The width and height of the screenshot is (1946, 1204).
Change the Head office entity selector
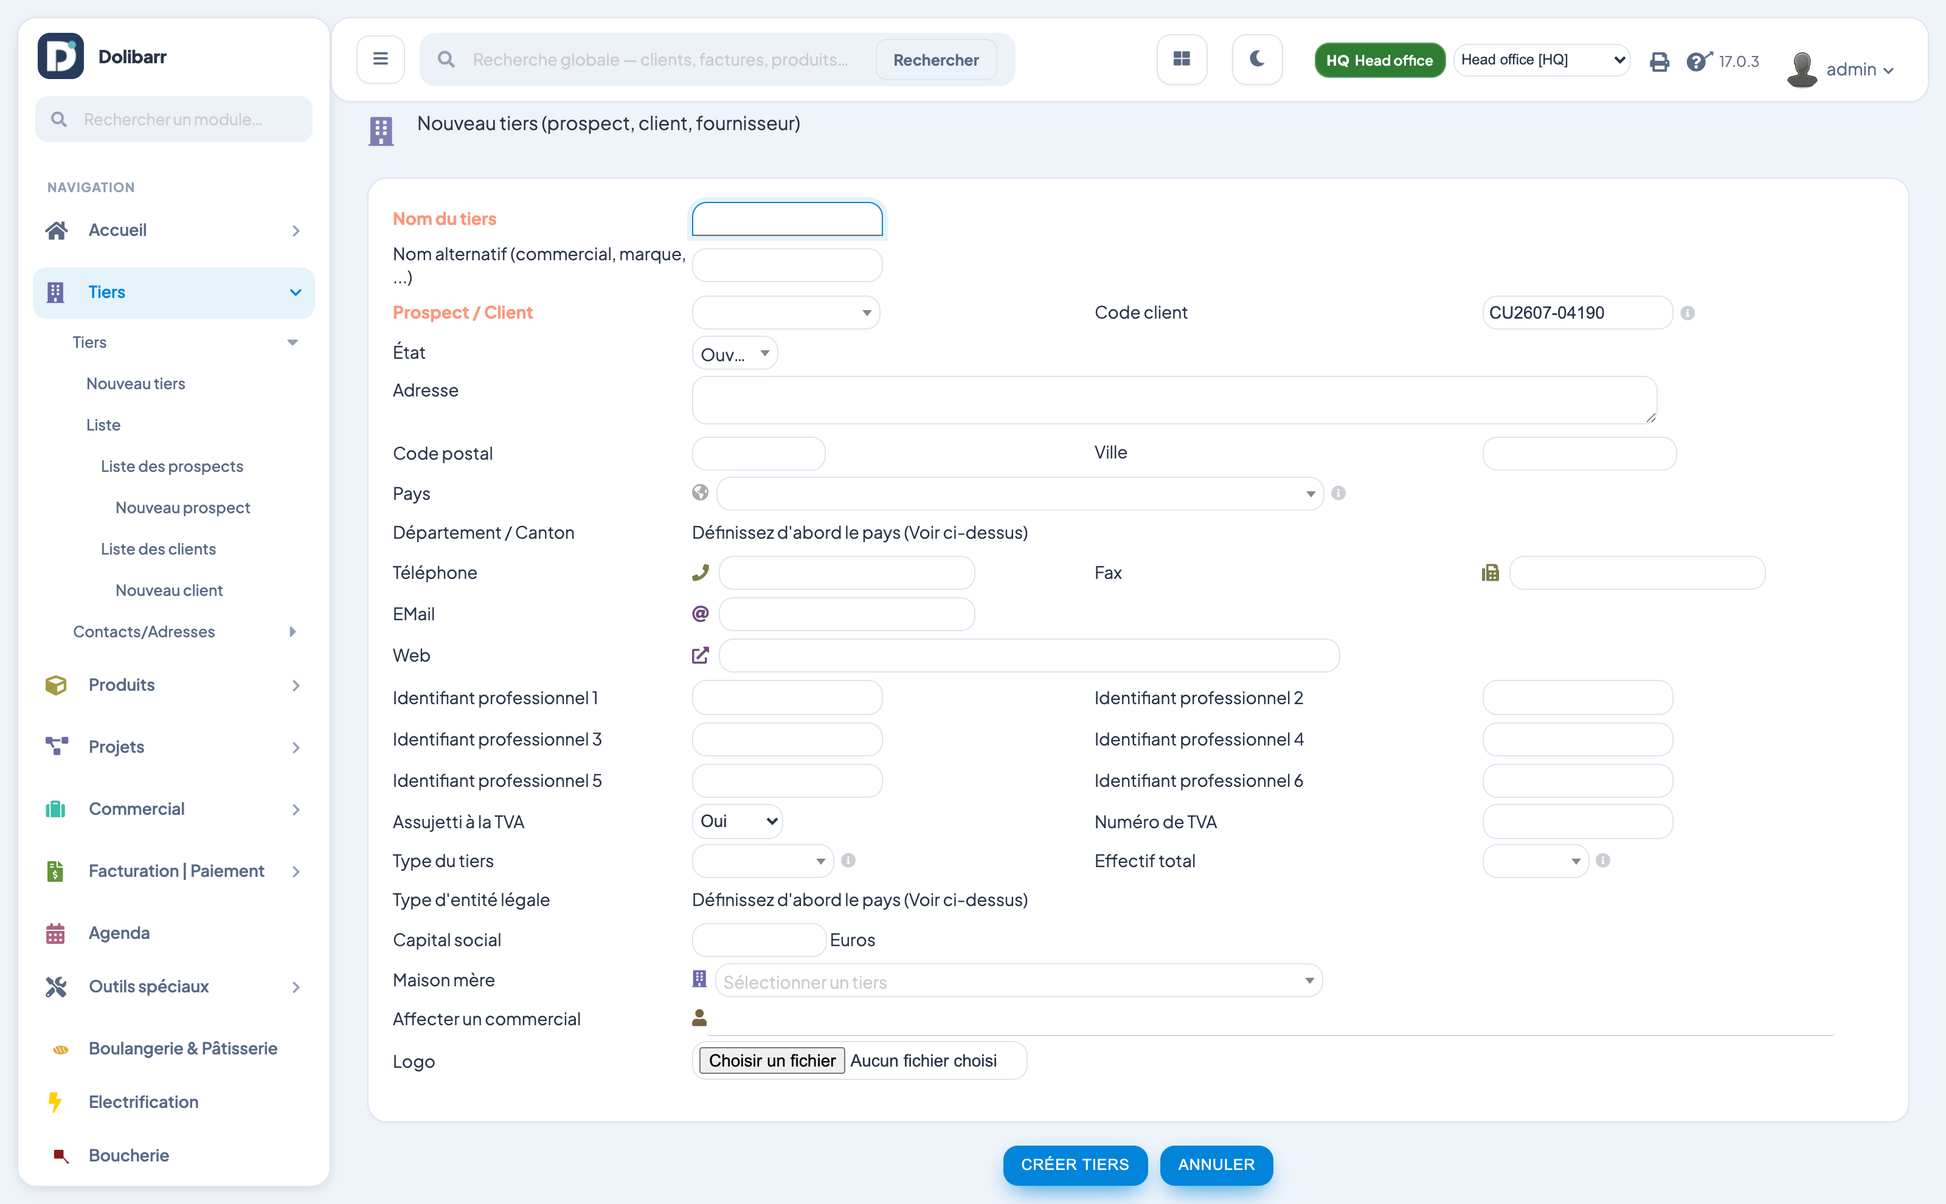(x=1541, y=60)
